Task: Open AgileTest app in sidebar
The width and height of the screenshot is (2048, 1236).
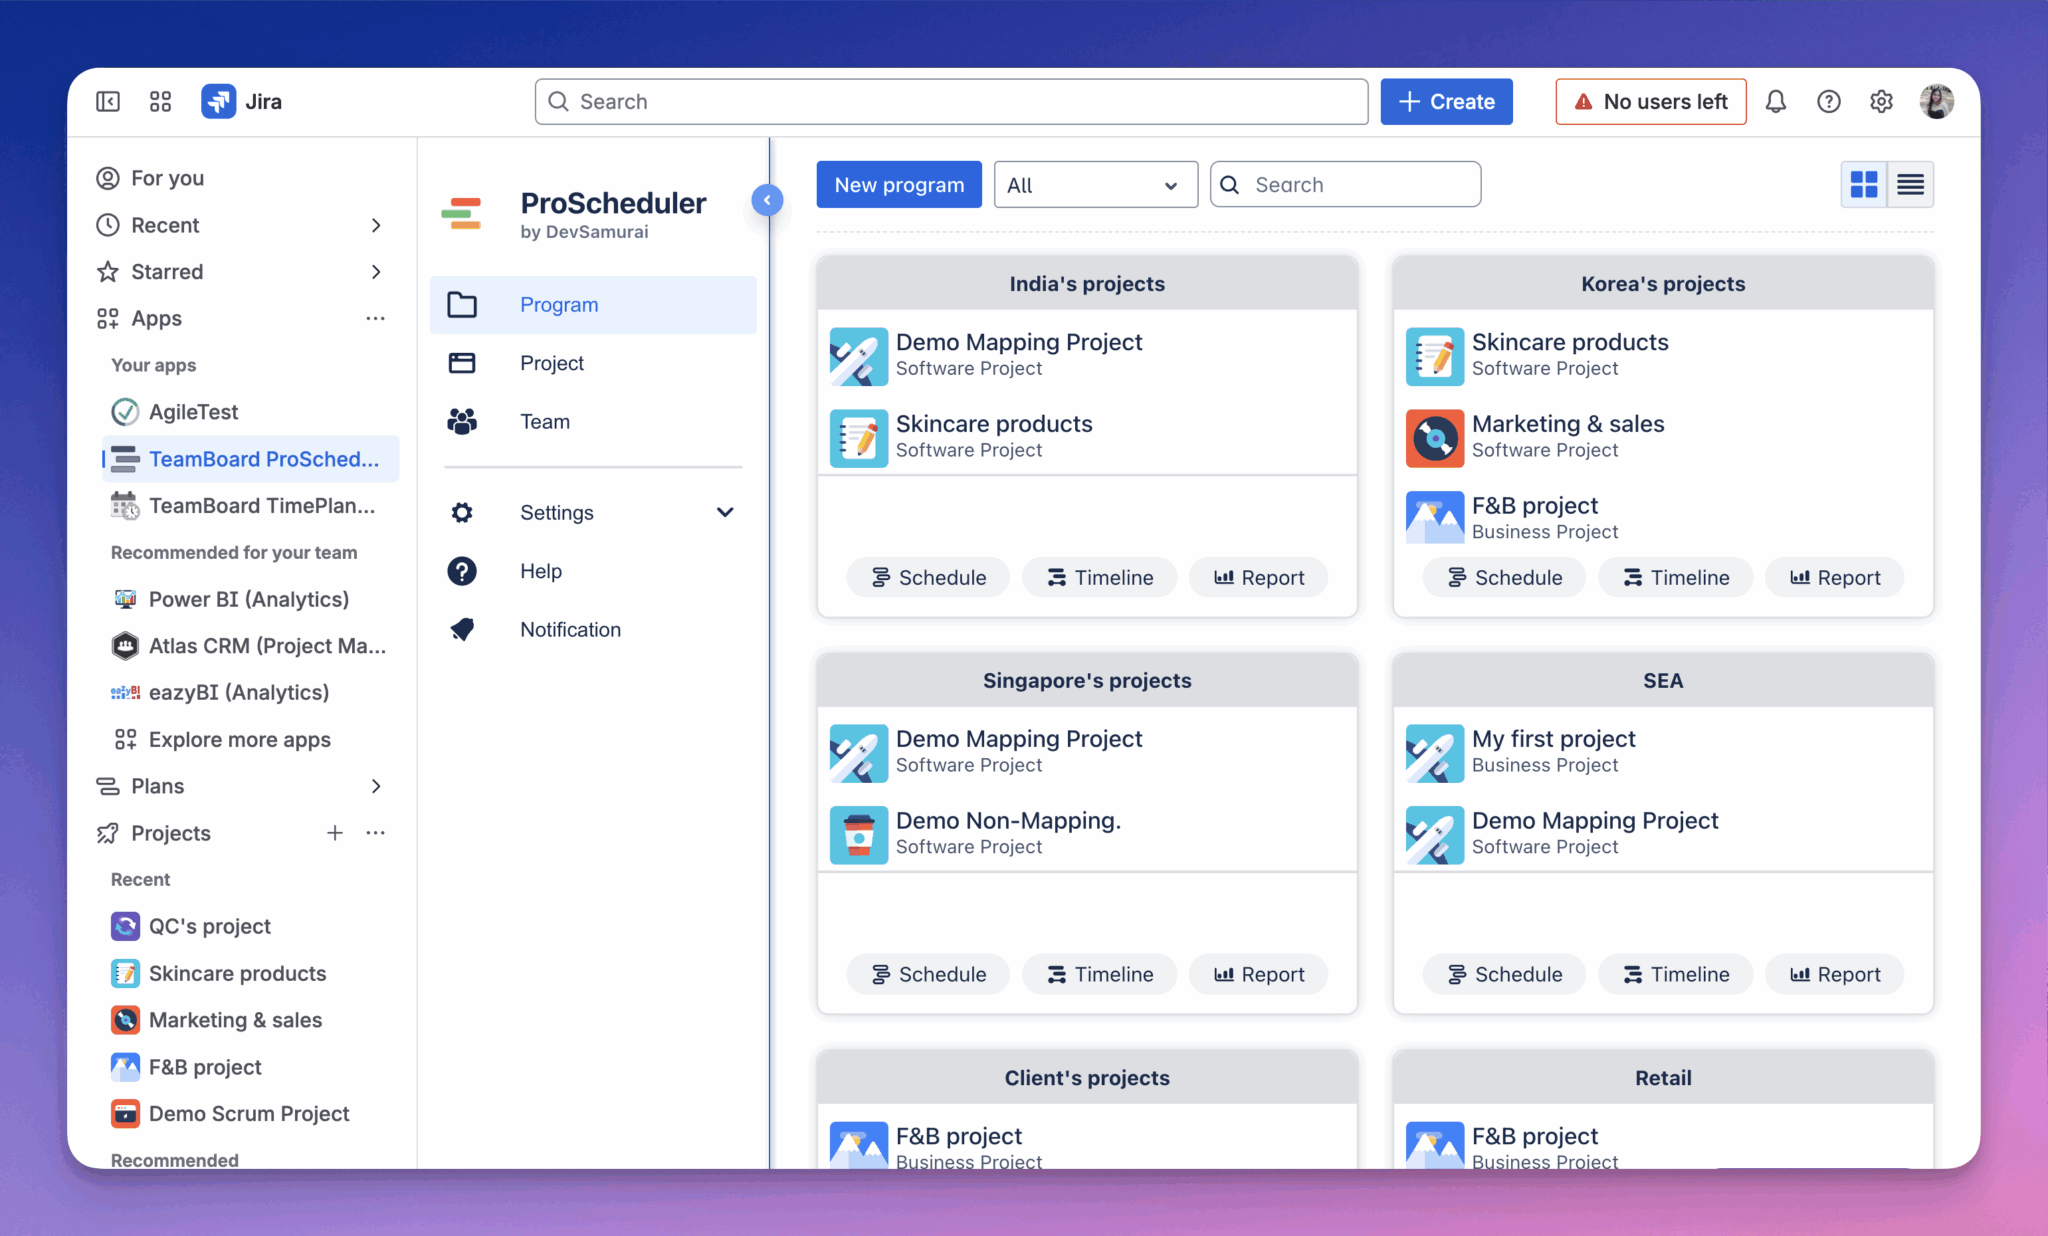Action: tap(250, 412)
